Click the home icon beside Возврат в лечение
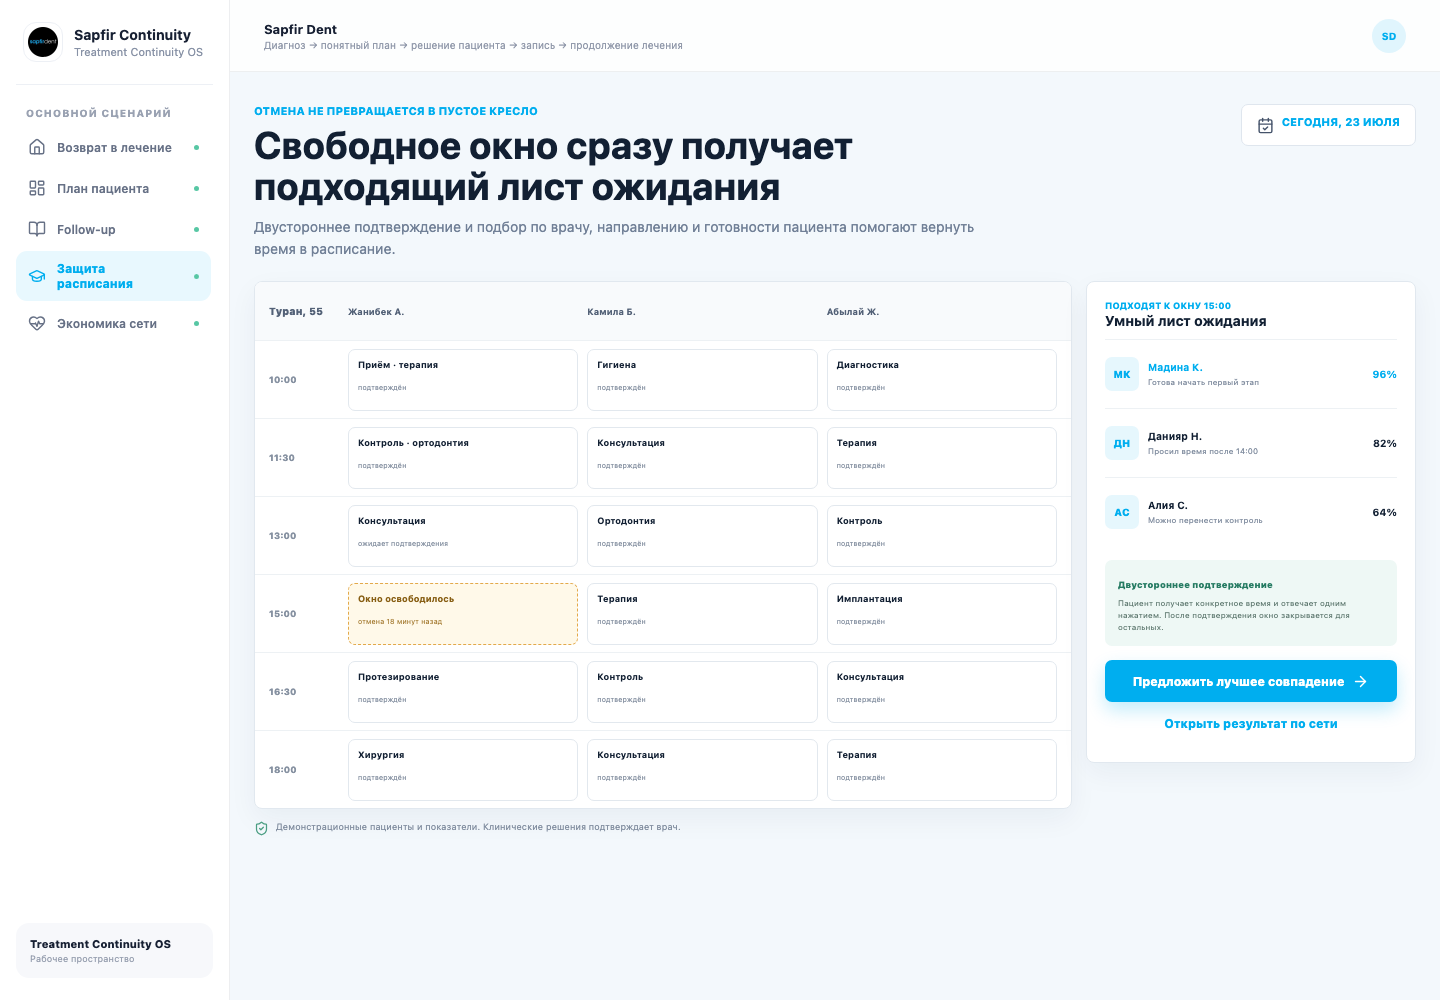 click(x=37, y=147)
